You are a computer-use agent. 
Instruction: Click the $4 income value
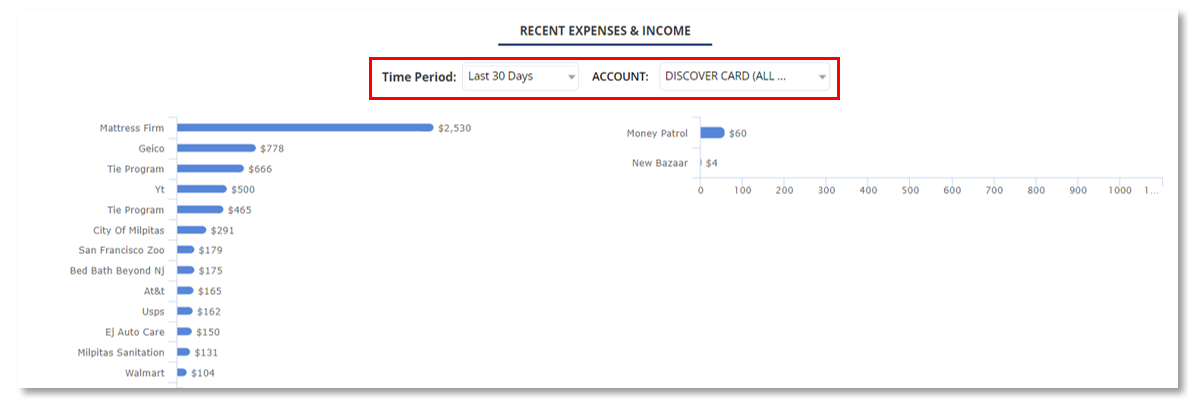(711, 163)
